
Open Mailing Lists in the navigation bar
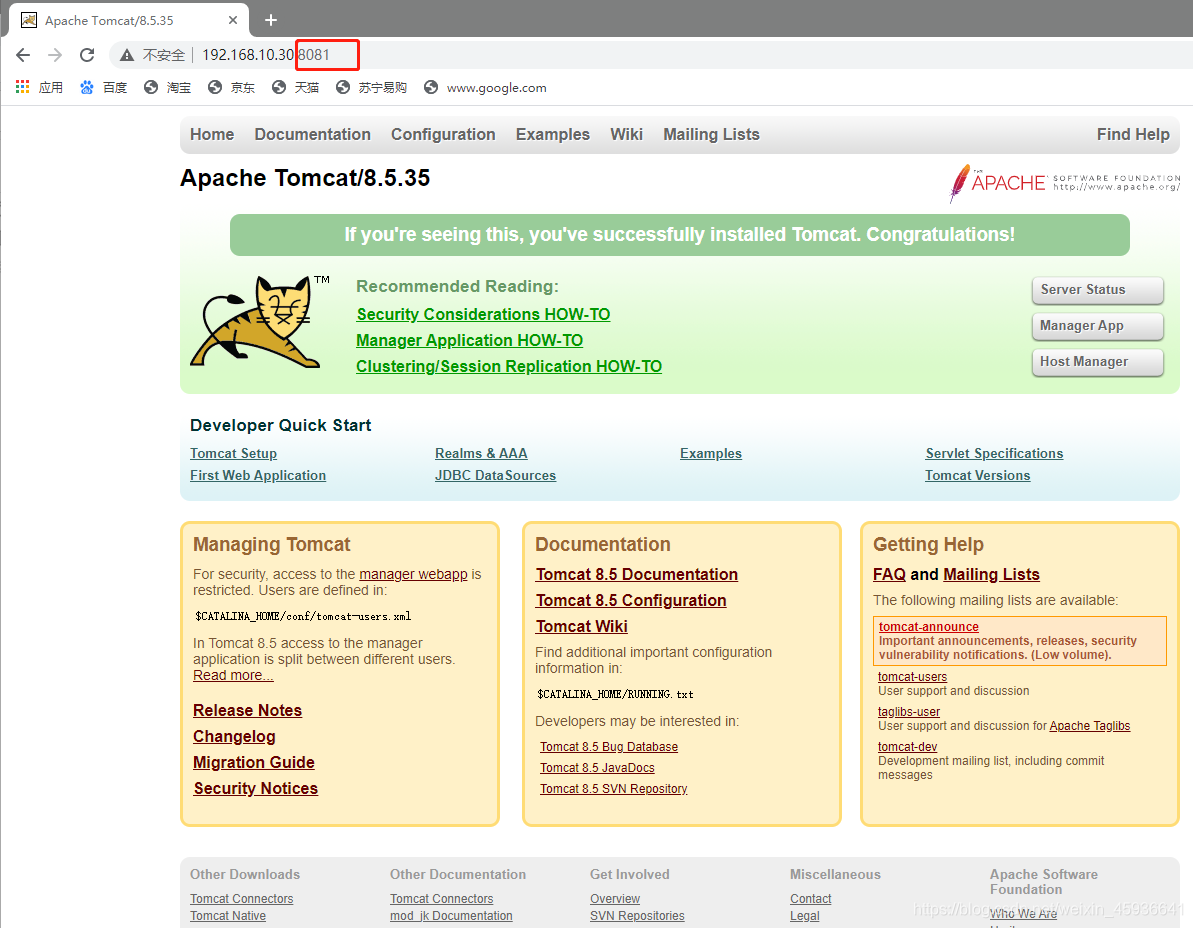click(x=711, y=135)
